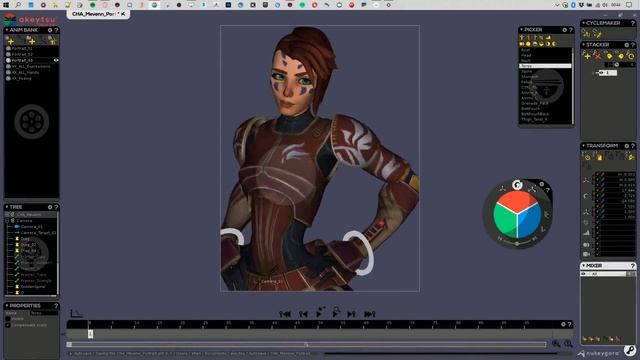Select Head in the Picker list

pos(526,55)
